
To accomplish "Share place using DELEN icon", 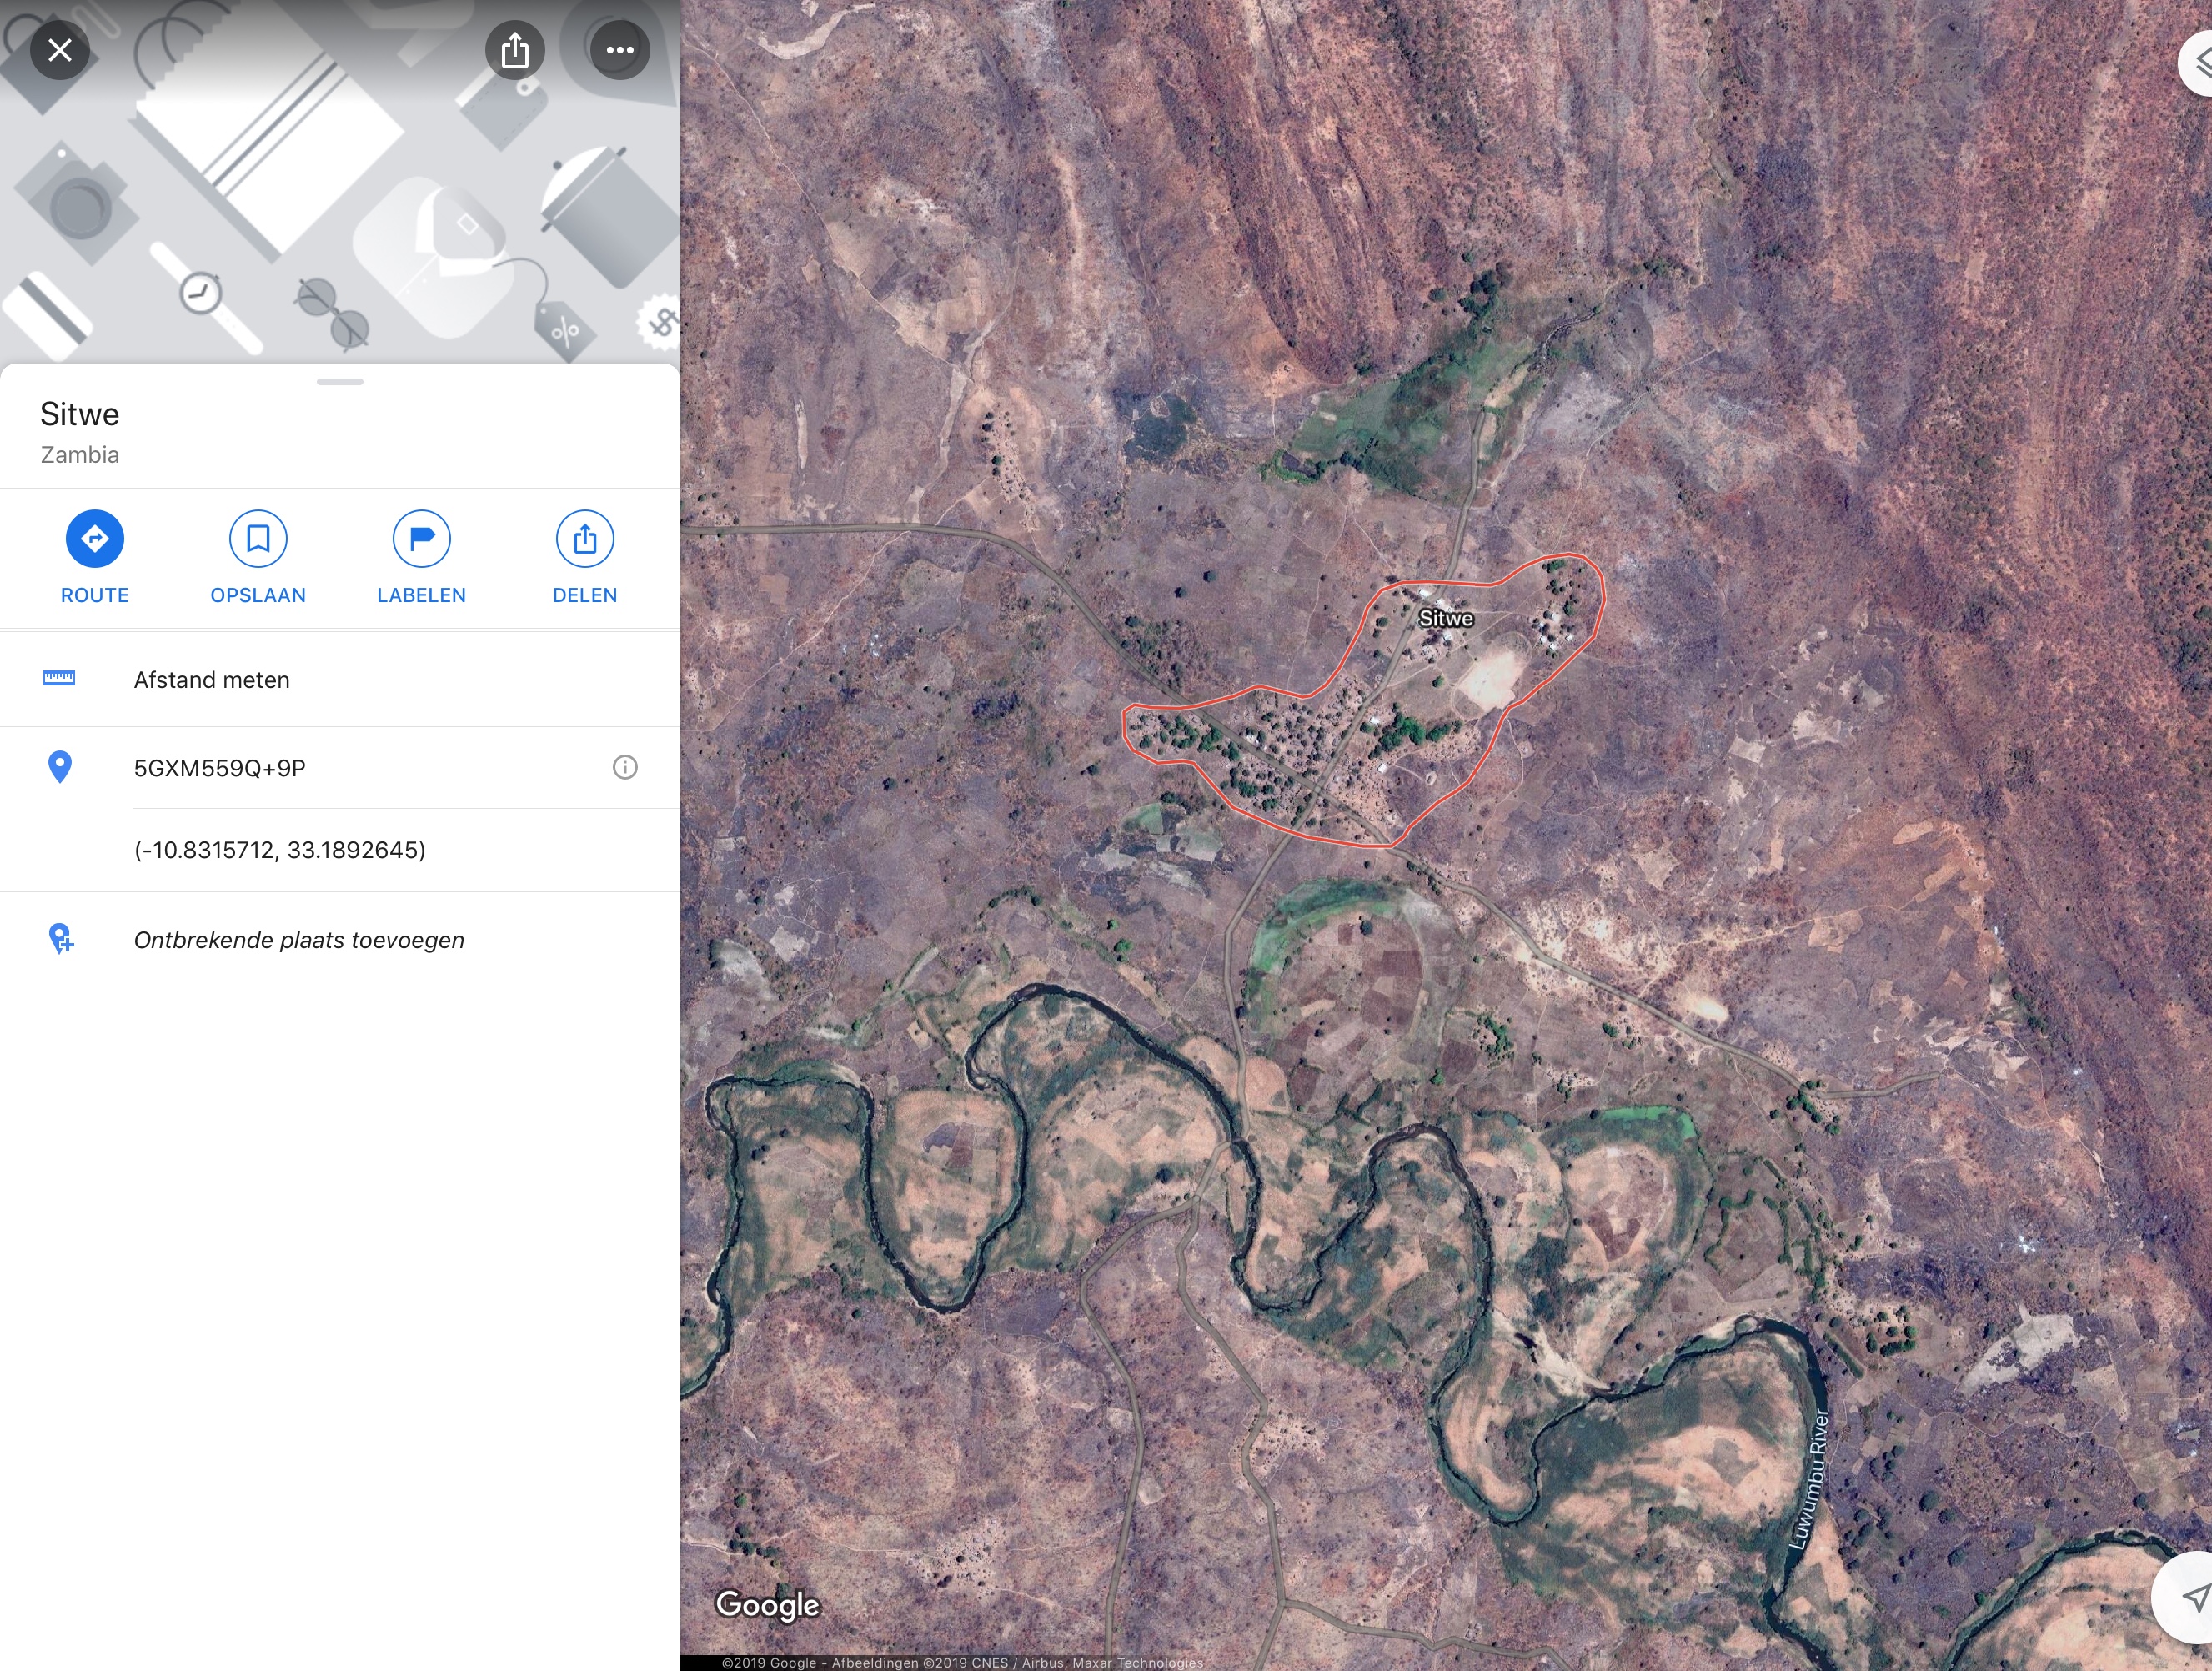I will tap(585, 539).
